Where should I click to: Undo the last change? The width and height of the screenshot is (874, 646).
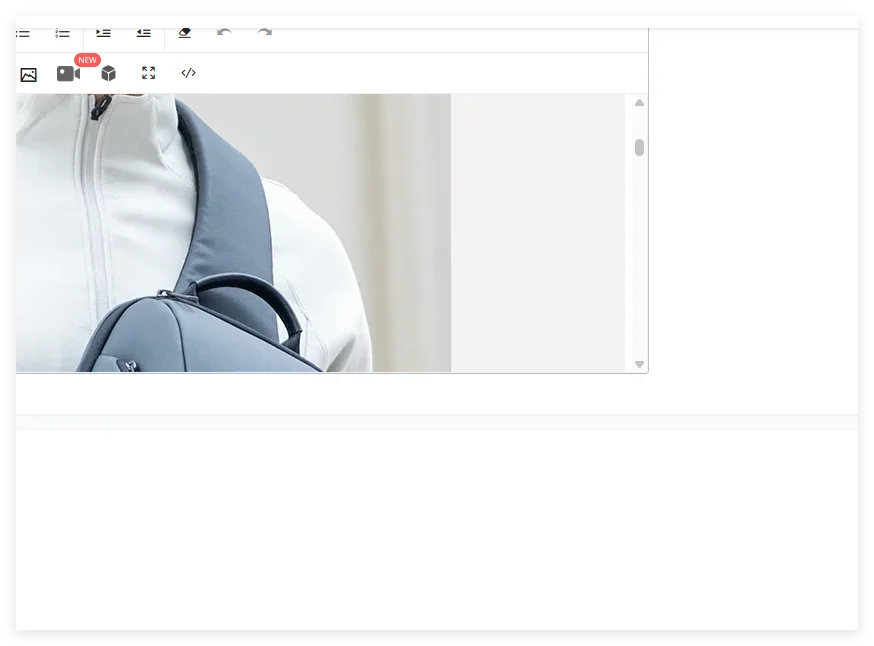click(225, 32)
